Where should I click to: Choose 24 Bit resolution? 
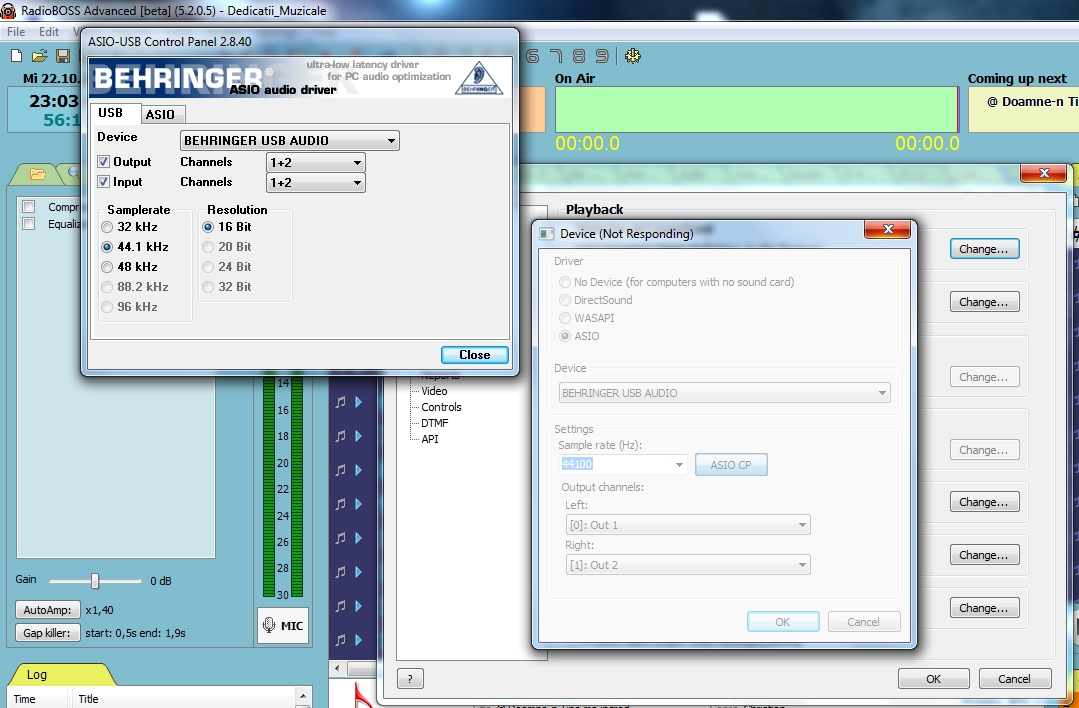click(208, 267)
